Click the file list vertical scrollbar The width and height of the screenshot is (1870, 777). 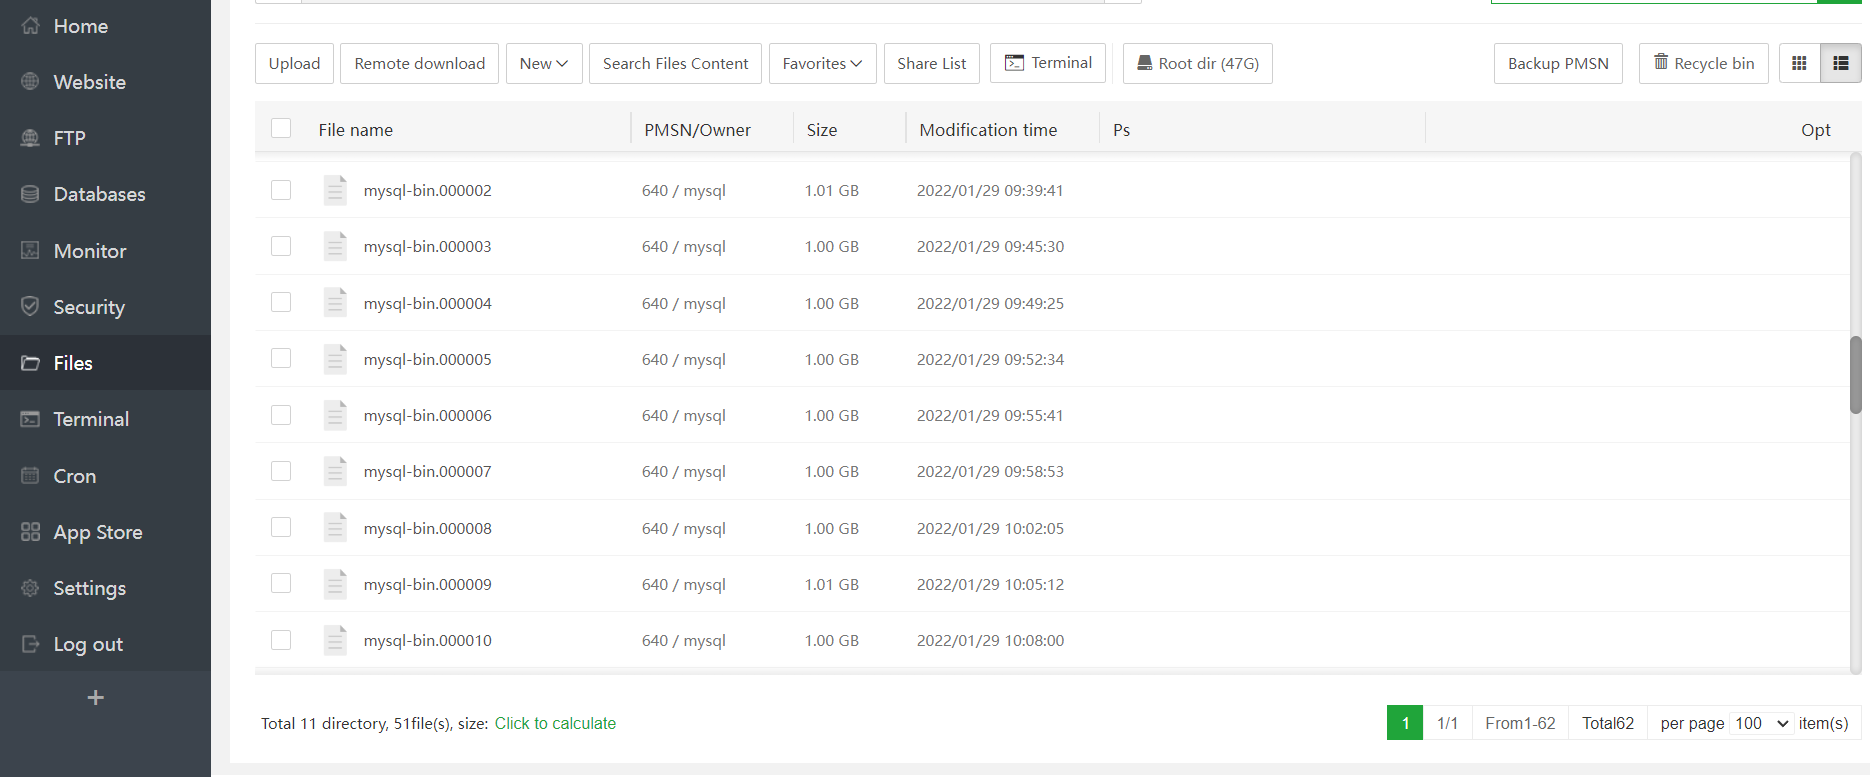pyautogui.click(x=1855, y=375)
